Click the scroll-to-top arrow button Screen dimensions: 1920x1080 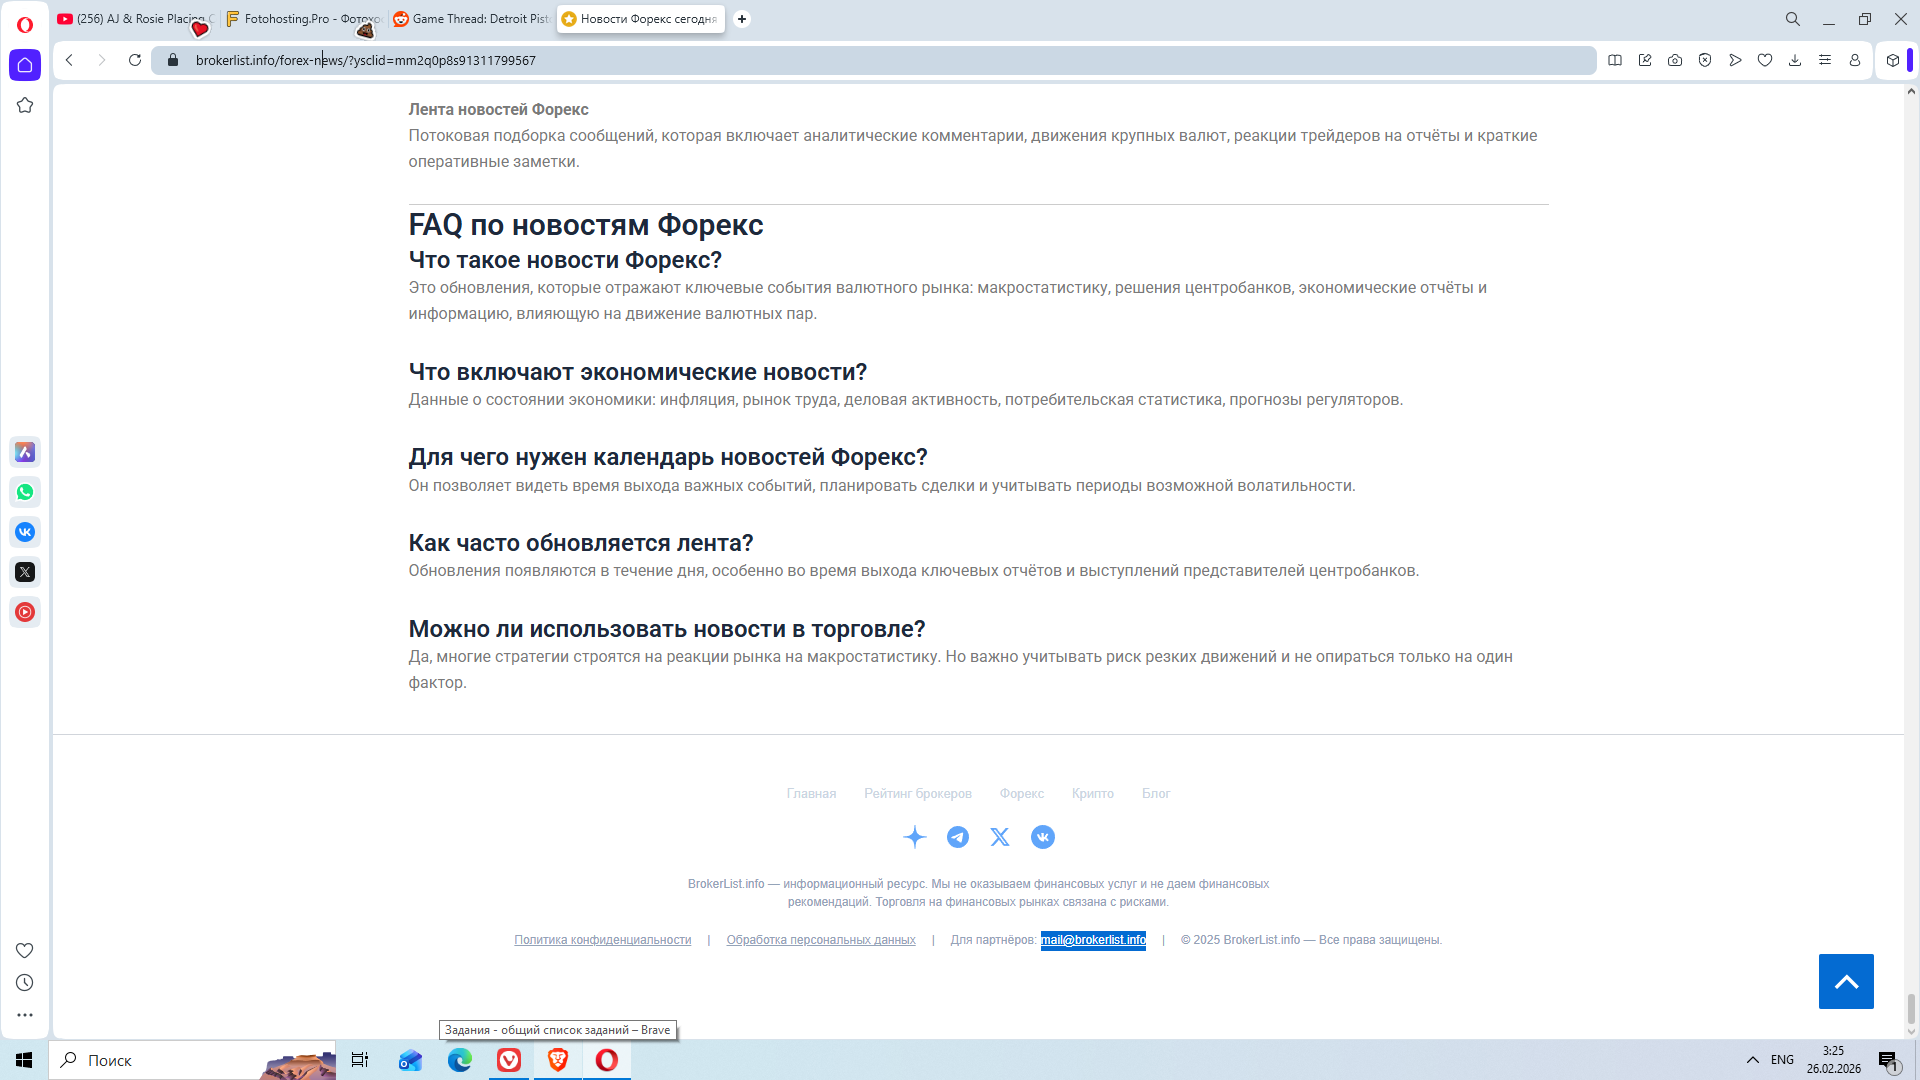pyautogui.click(x=1846, y=981)
